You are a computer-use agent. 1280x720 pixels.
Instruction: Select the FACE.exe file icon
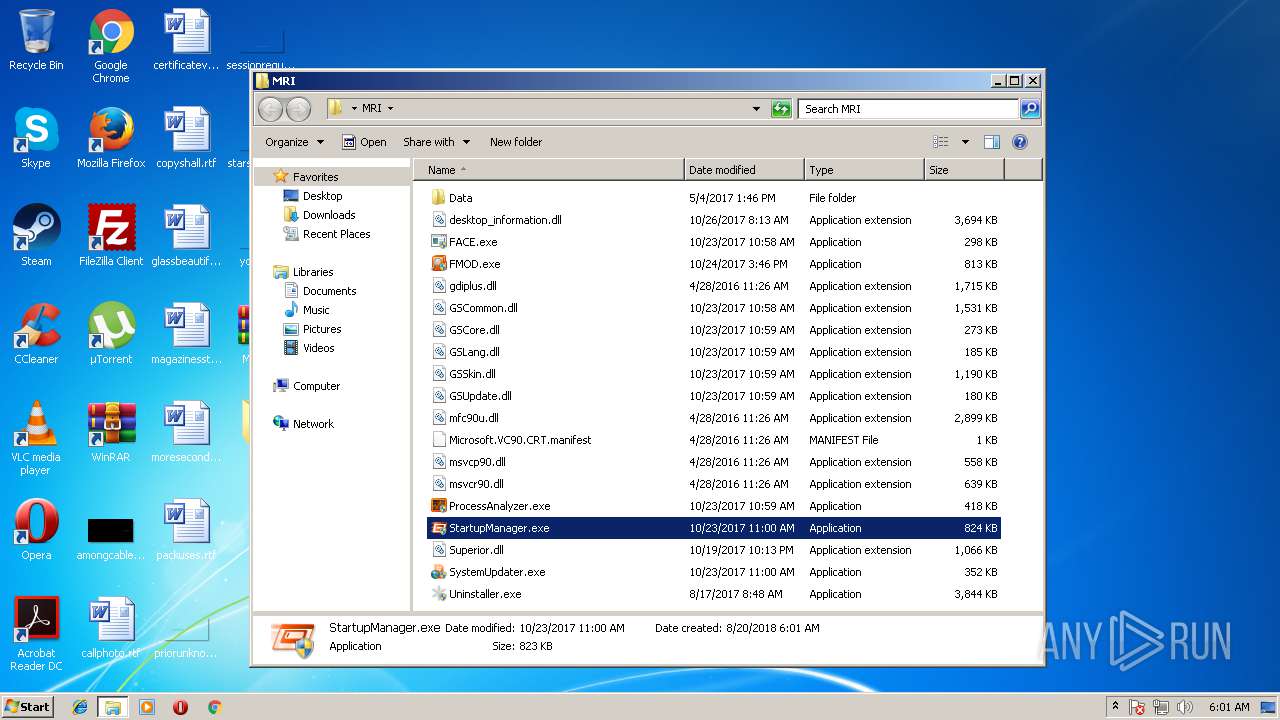tap(438, 242)
